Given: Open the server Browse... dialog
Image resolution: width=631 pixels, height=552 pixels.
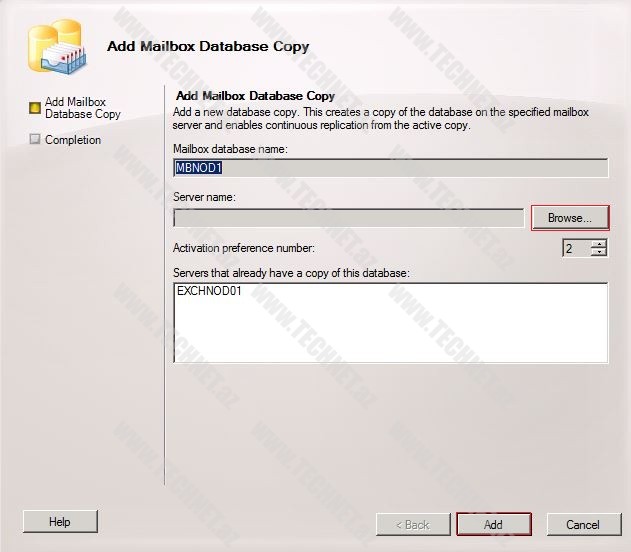Looking at the screenshot, I should (x=569, y=218).
